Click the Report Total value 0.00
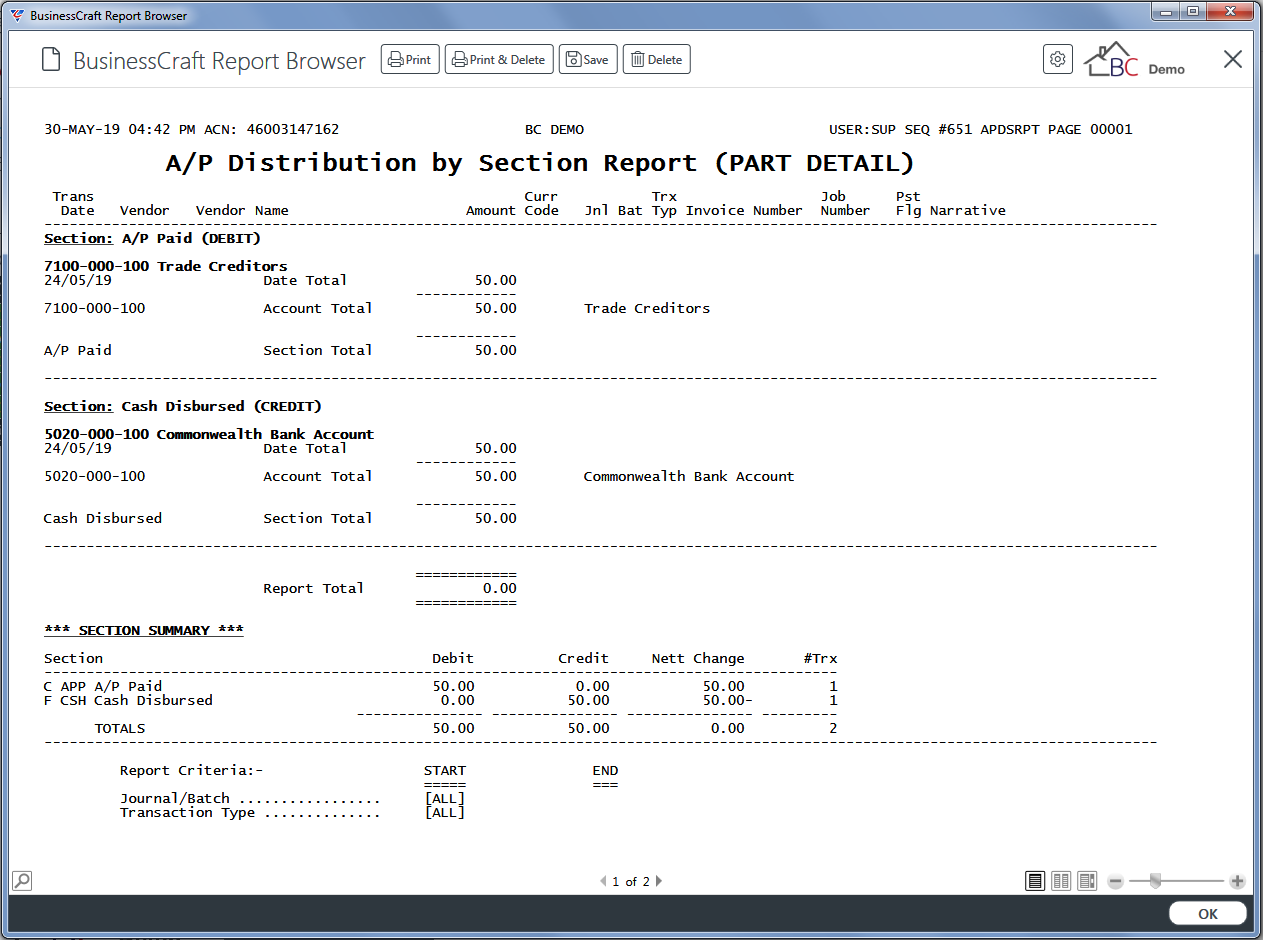Screen dimensions: 1263x940 500,588
